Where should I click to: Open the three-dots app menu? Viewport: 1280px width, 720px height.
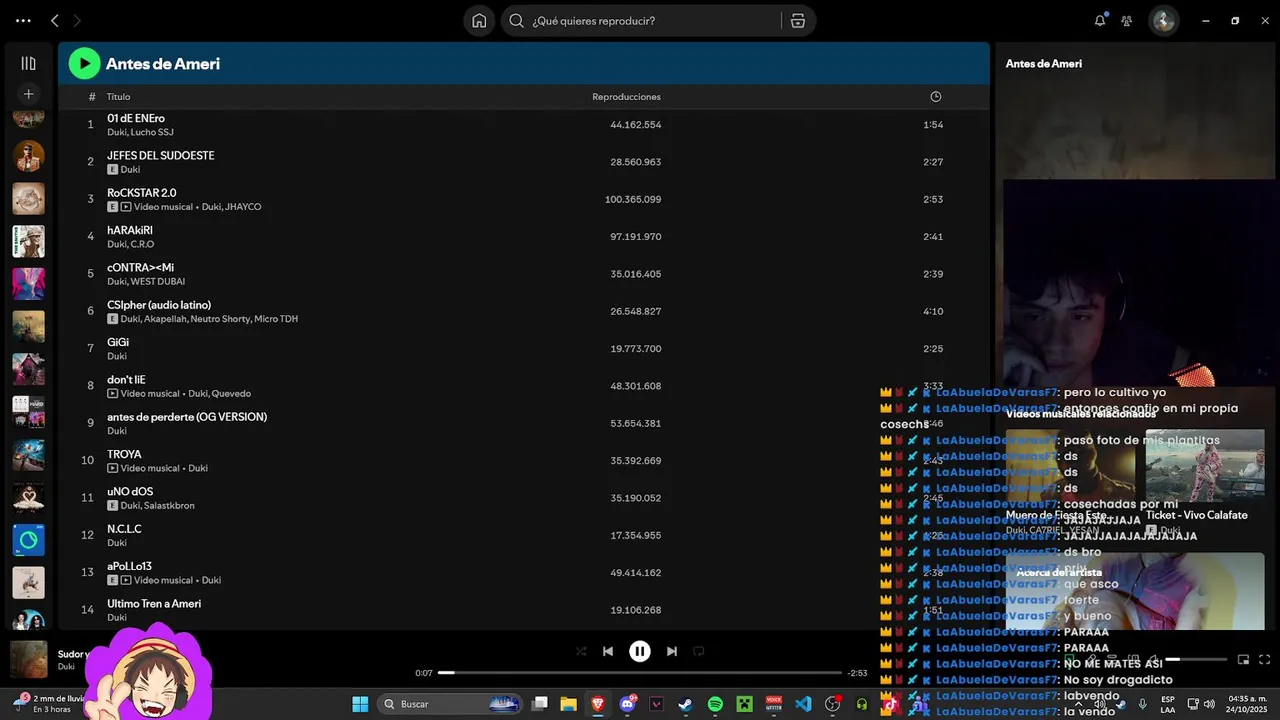23,20
